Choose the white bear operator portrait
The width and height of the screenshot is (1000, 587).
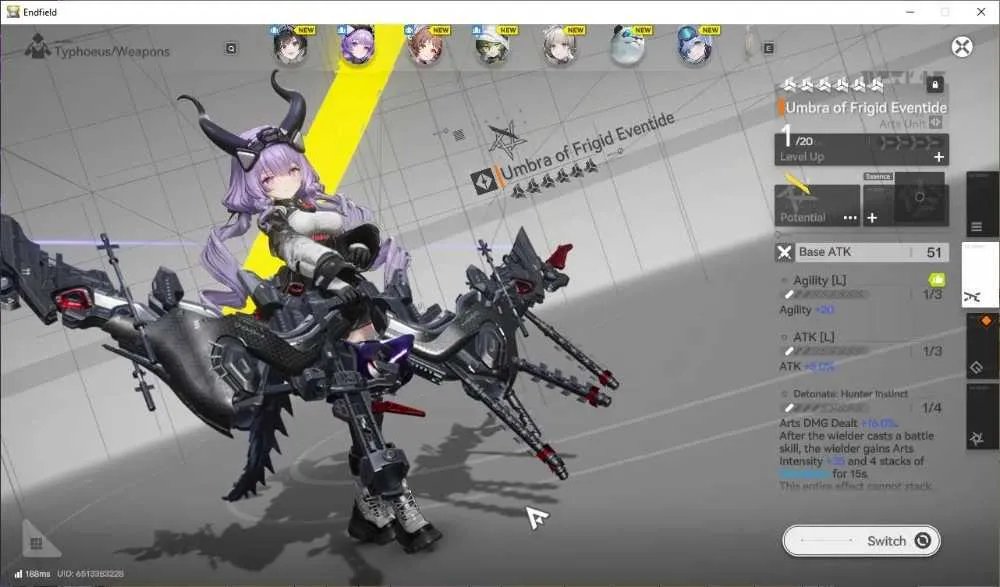(x=627, y=47)
